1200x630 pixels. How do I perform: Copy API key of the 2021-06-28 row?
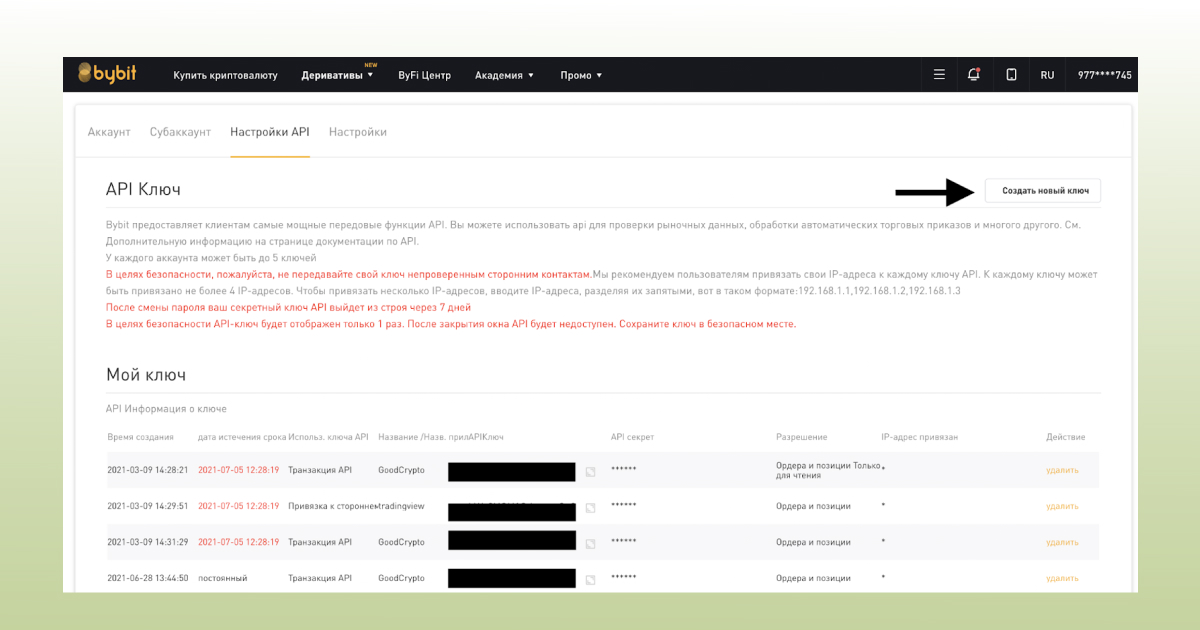[x=590, y=579]
